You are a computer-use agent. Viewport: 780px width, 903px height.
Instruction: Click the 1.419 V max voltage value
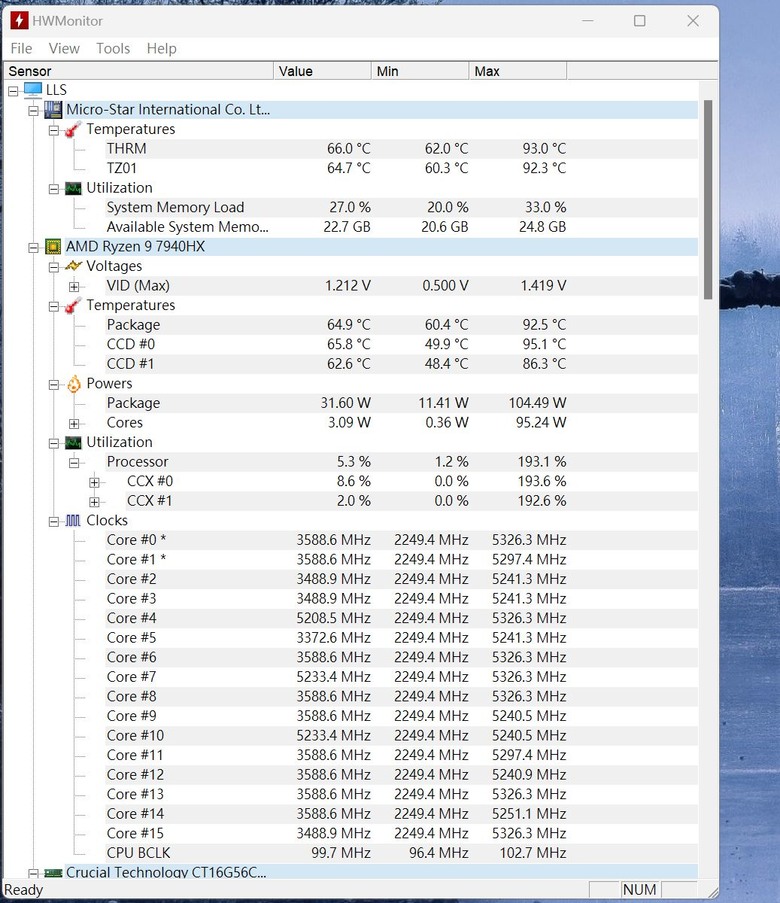[x=544, y=286]
